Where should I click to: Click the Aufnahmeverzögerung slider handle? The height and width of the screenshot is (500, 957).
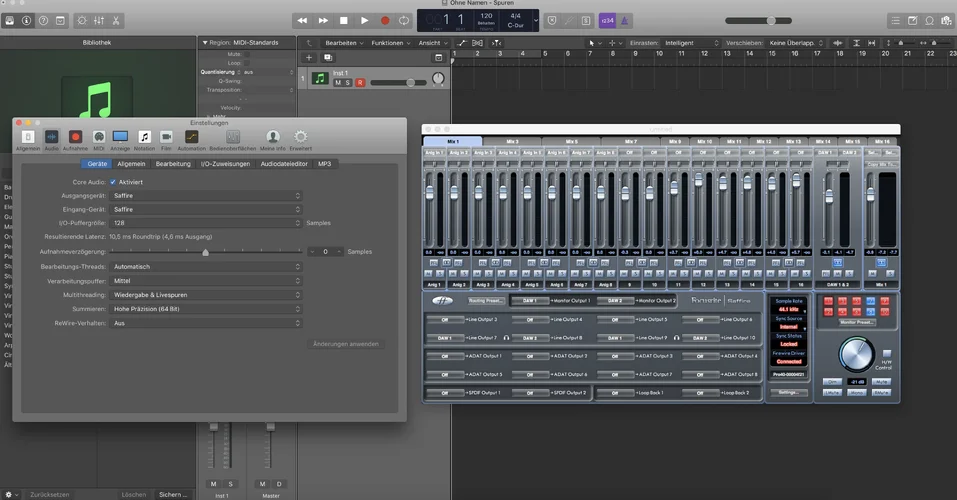pos(206,252)
